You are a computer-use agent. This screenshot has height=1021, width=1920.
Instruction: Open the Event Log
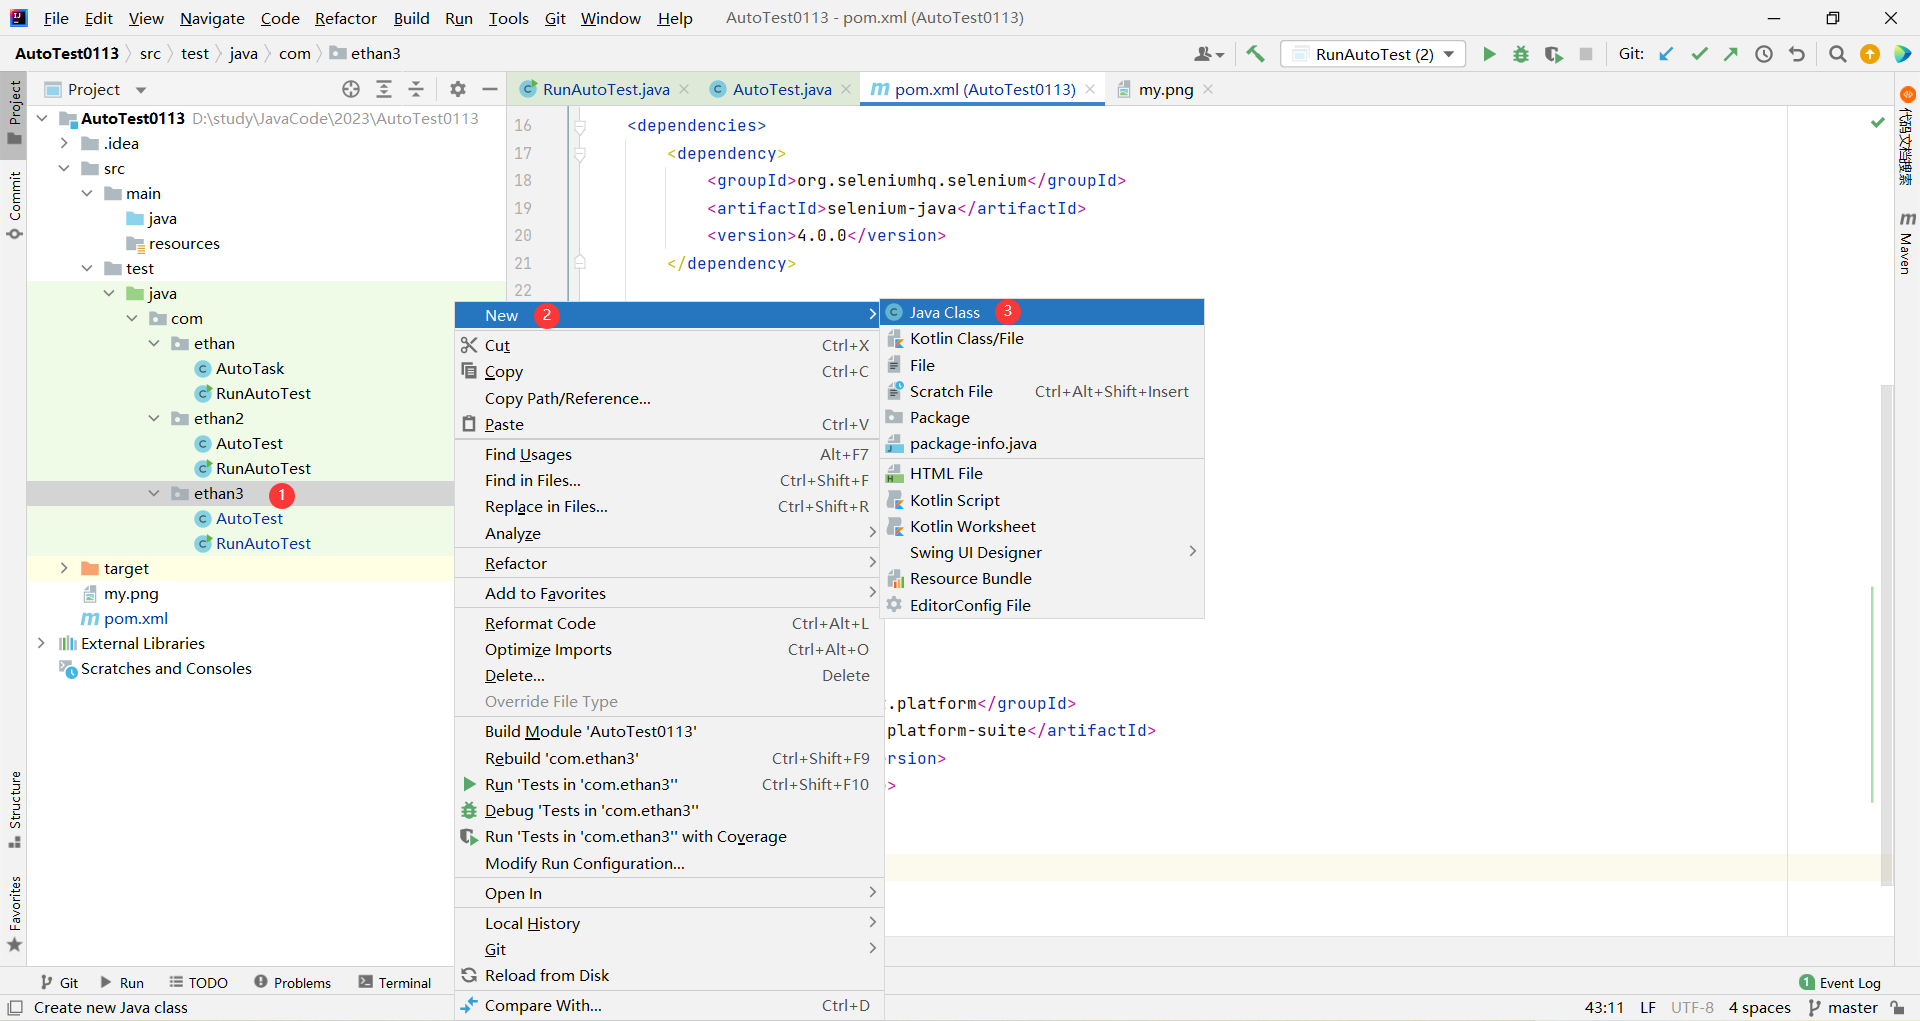[x=1840, y=983]
